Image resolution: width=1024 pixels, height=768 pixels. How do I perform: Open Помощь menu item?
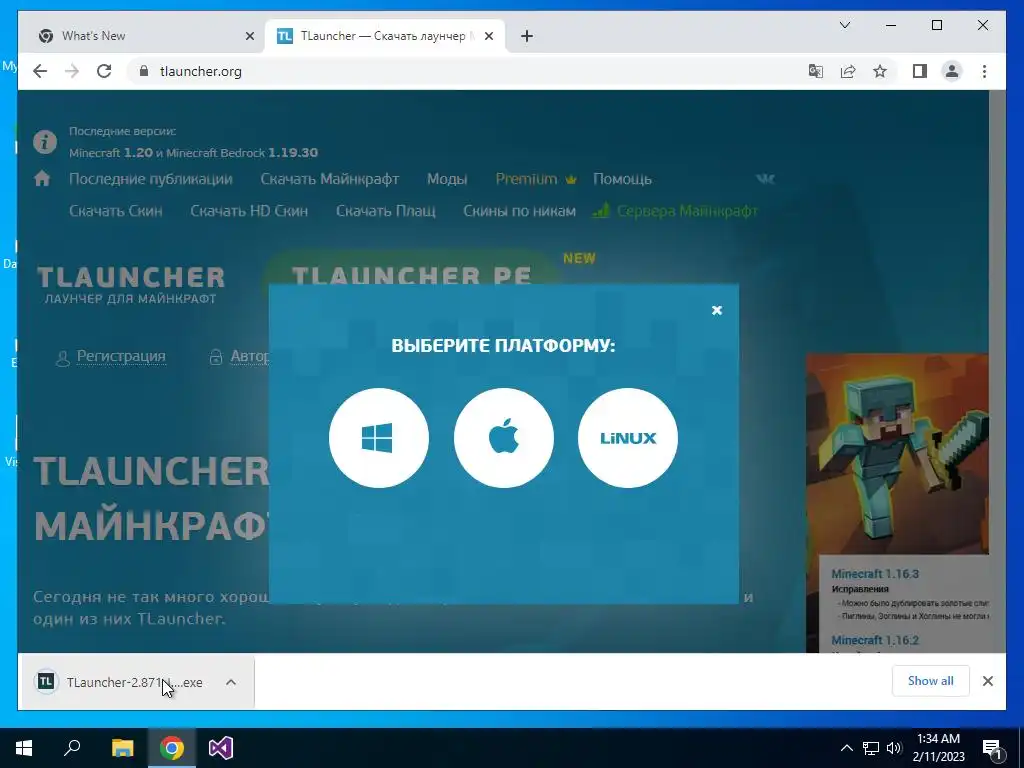point(622,179)
